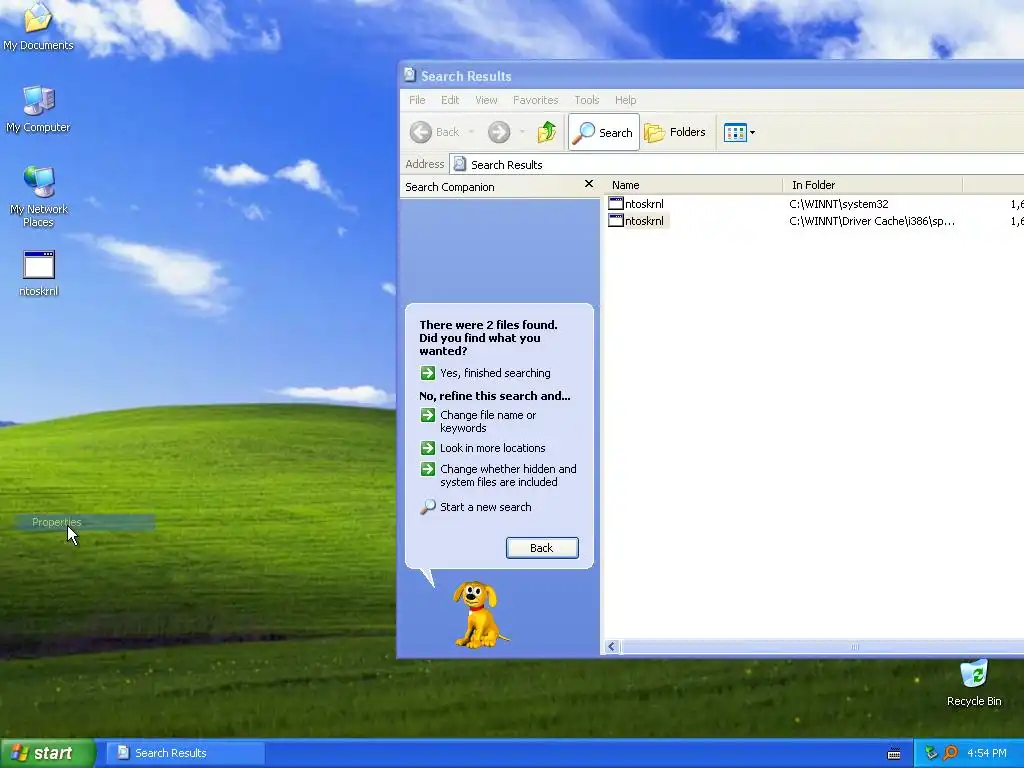Click the Search Results address bar icon

coord(460,164)
